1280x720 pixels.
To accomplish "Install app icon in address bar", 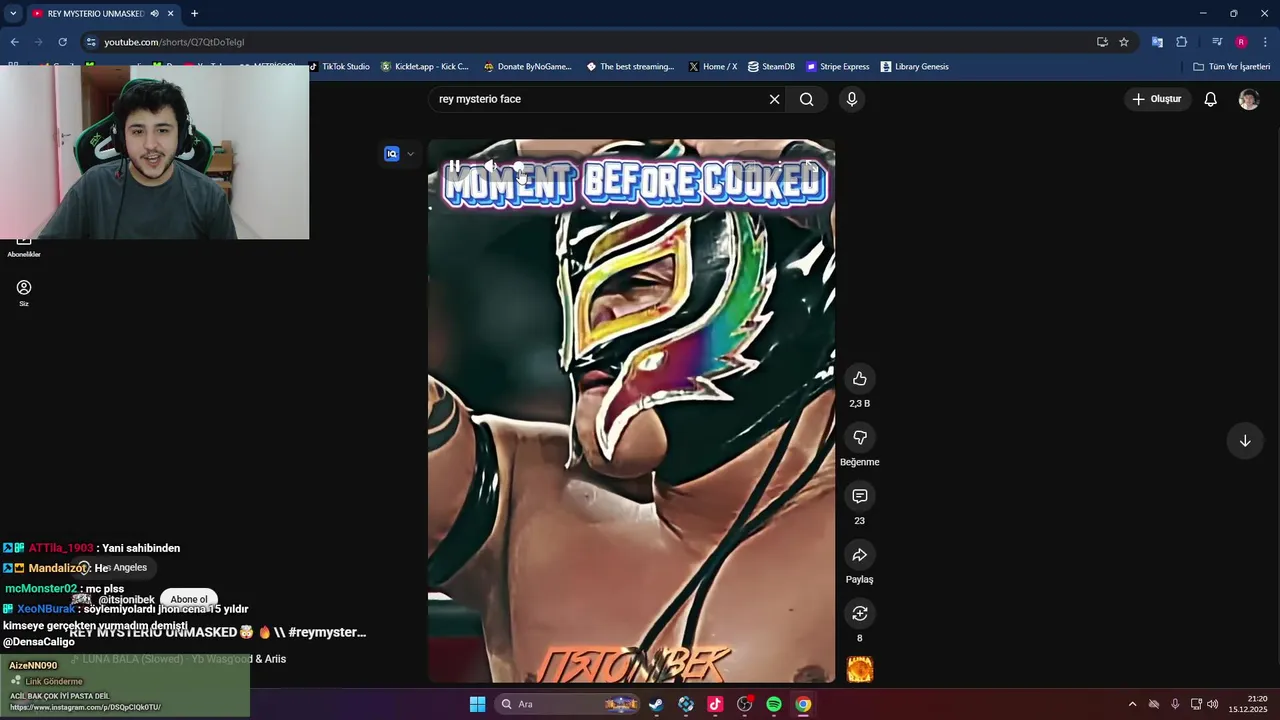I will point(1102,42).
